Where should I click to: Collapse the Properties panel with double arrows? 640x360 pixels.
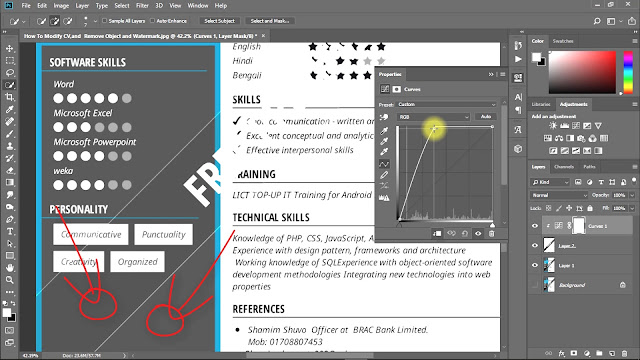coord(491,74)
